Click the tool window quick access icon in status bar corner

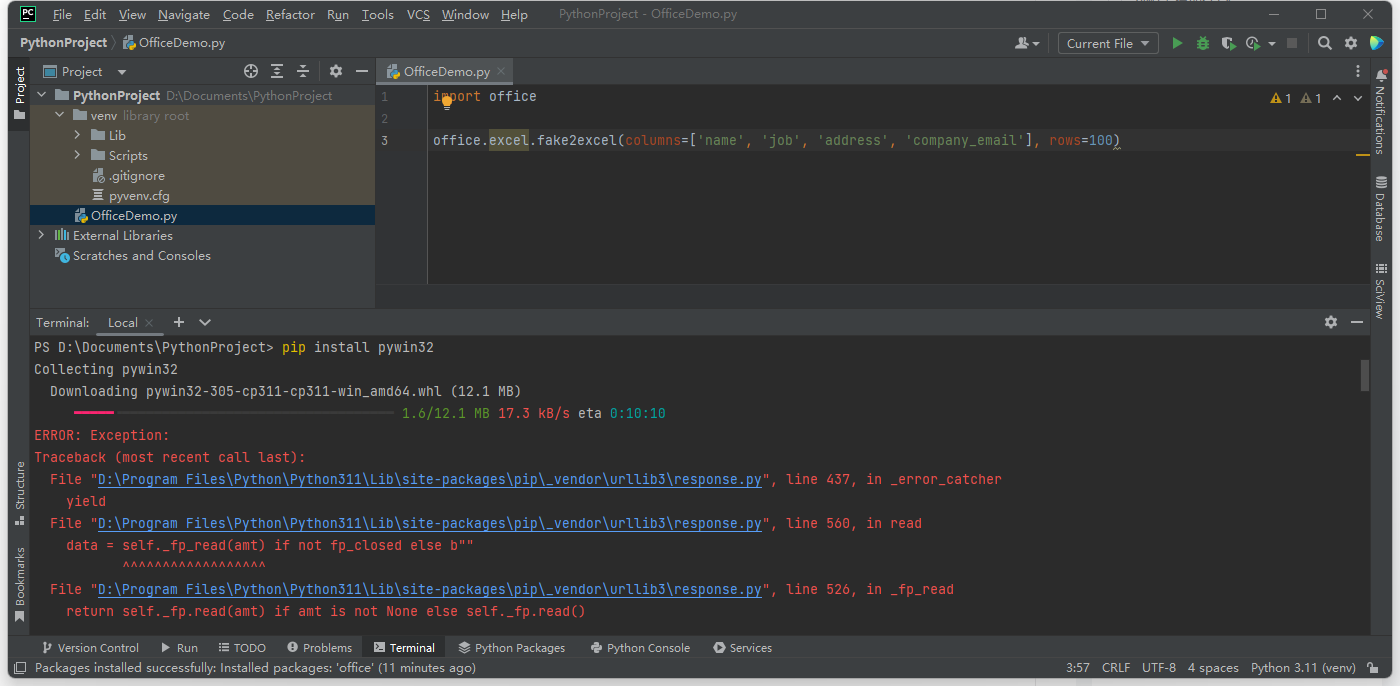(x=18, y=668)
